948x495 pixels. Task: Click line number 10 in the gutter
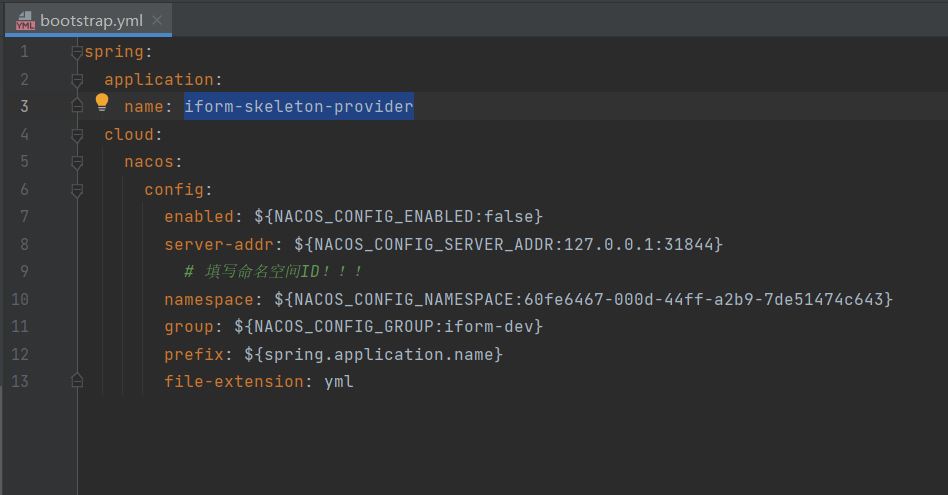20,299
